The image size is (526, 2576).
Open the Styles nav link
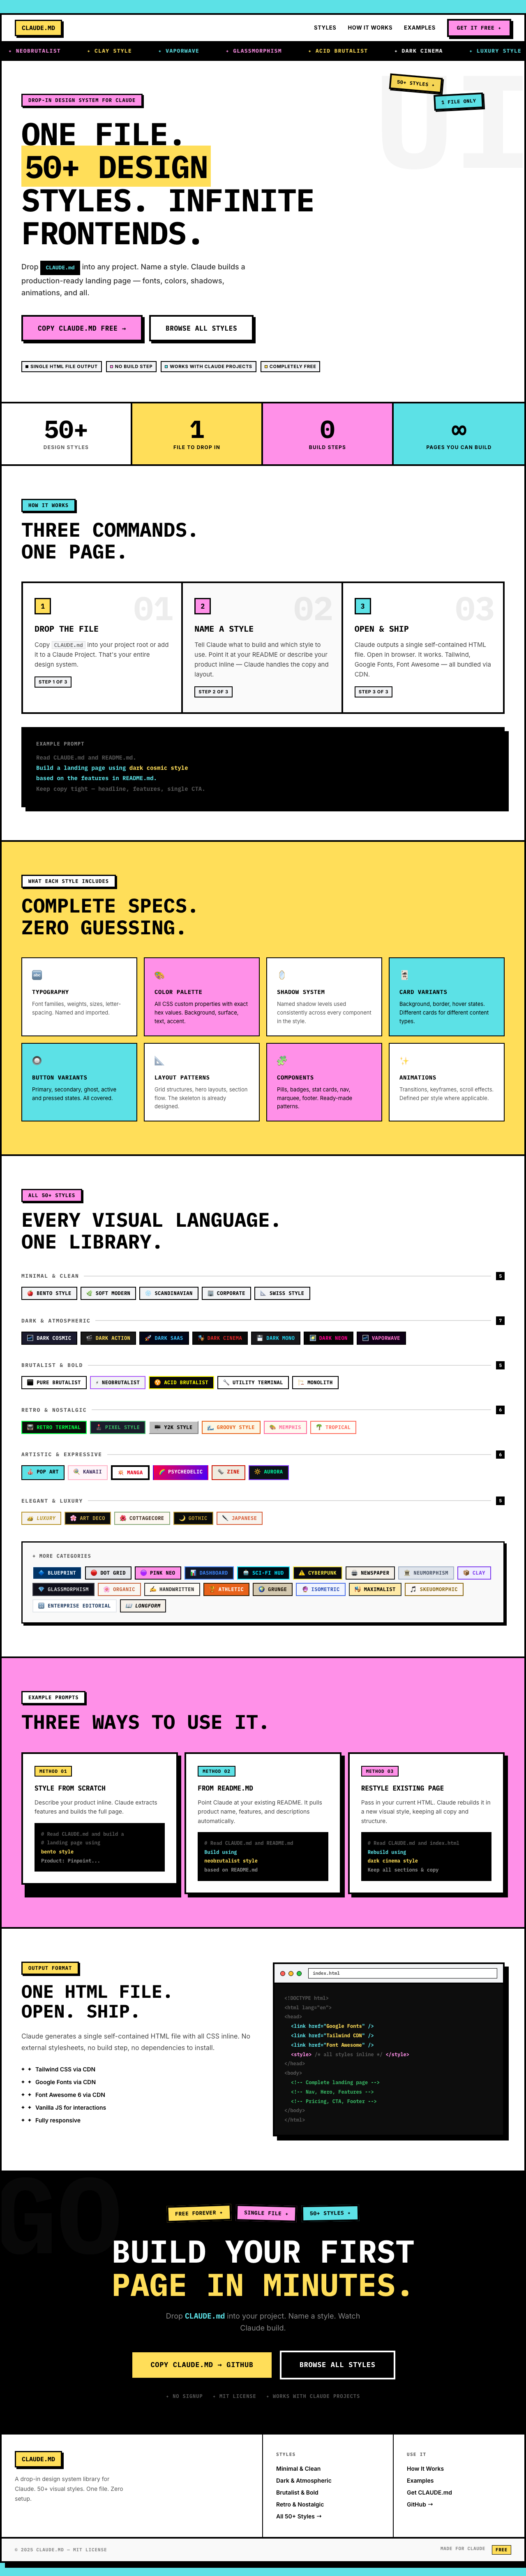tap(325, 28)
